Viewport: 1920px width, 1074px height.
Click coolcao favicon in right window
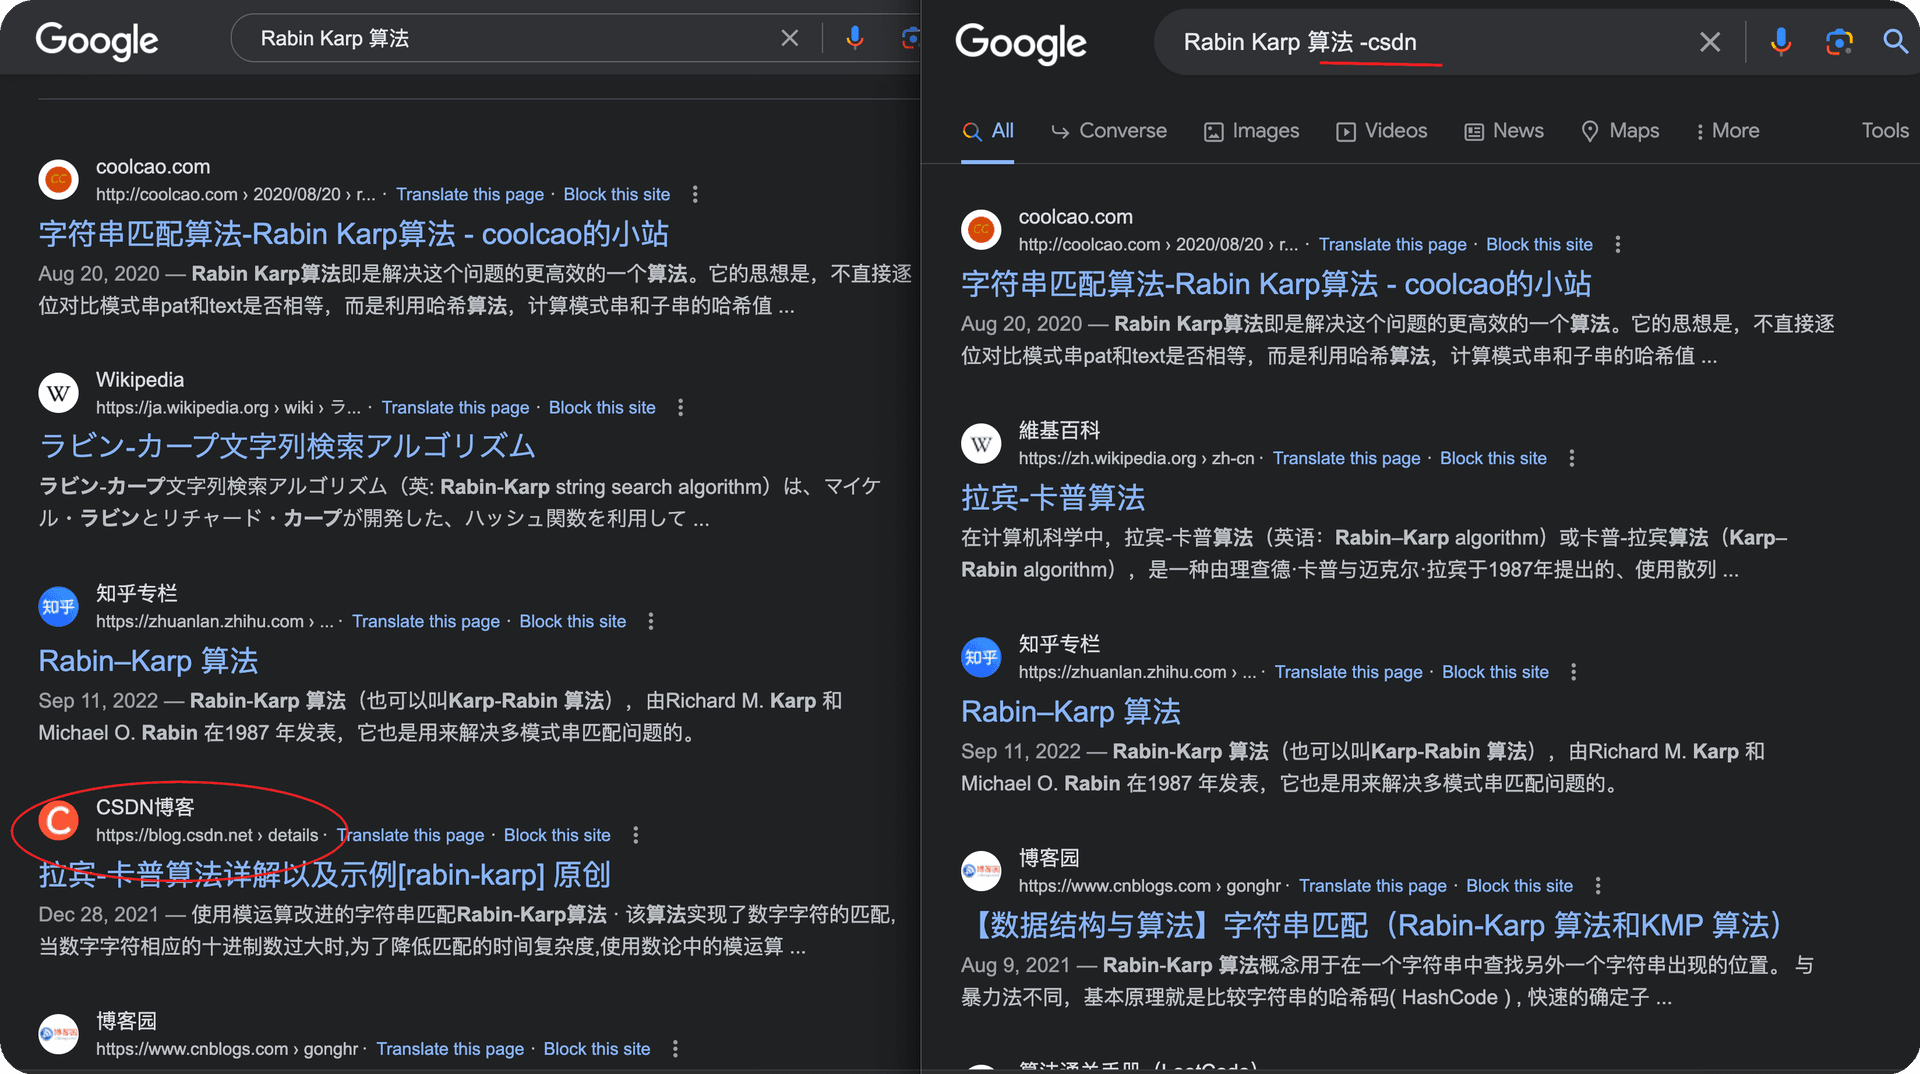(981, 230)
